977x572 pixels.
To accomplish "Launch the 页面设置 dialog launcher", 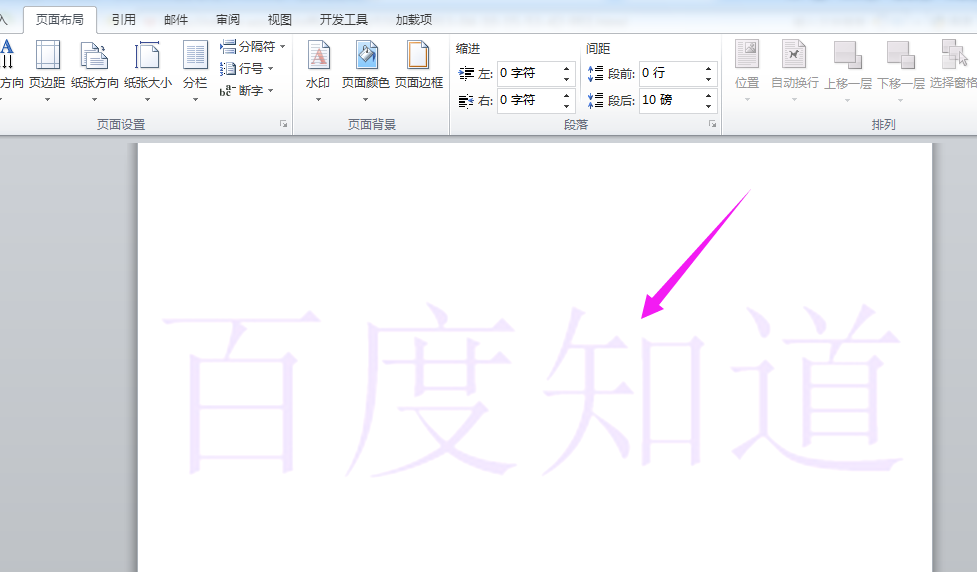I will click(x=284, y=124).
